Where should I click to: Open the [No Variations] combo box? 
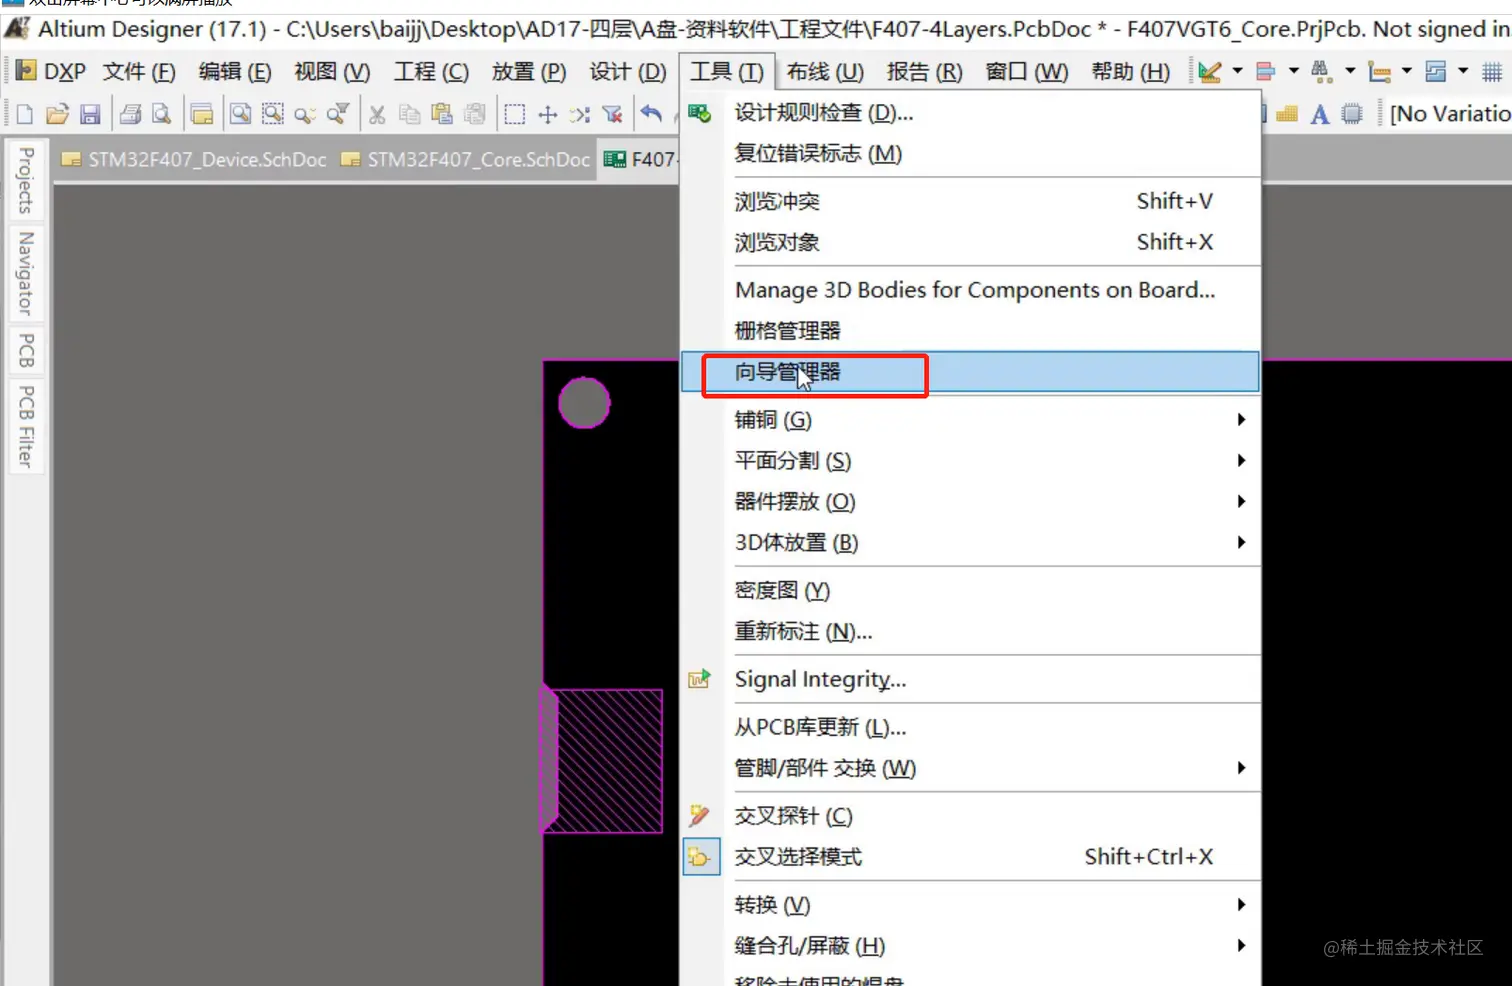tap(1449, 114)
